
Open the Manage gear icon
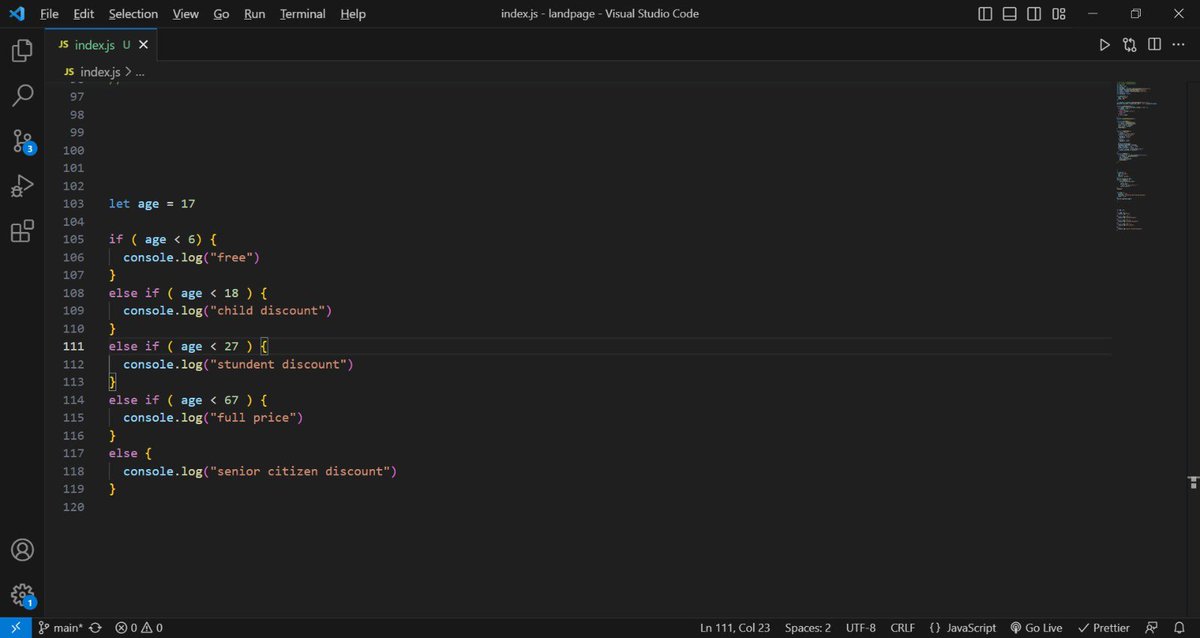coord(22,595)
